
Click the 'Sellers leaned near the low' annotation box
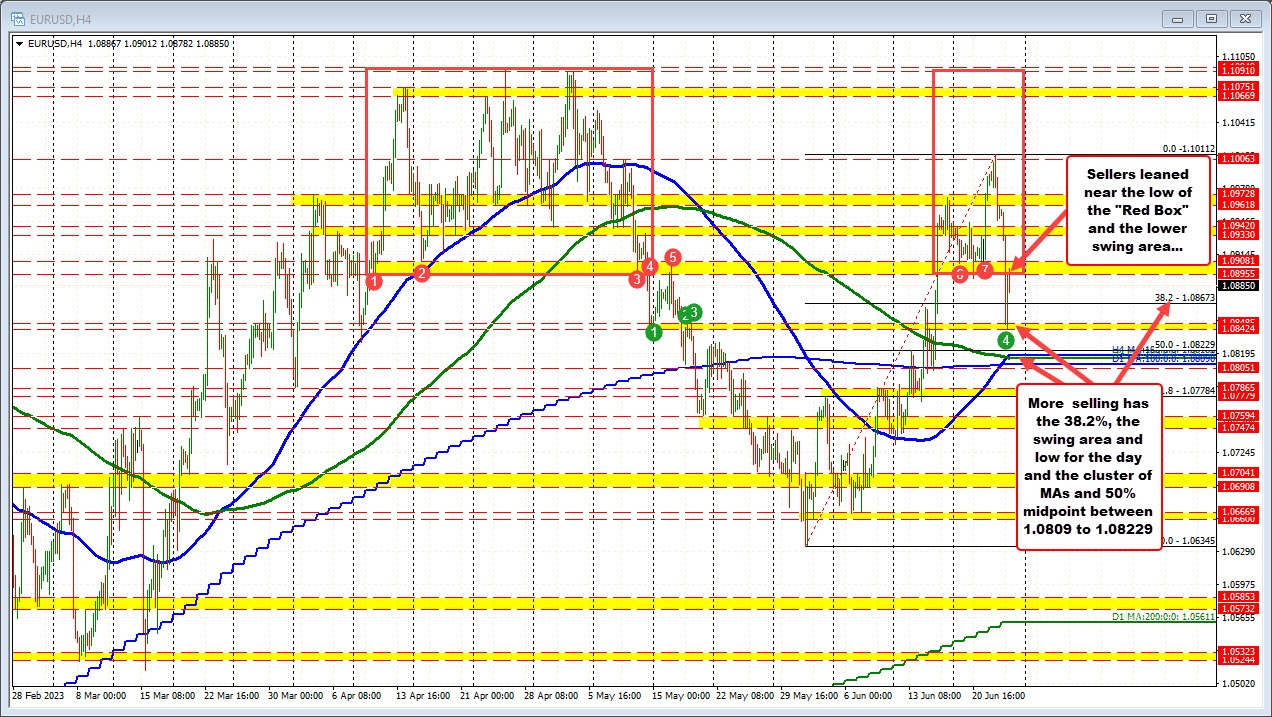[1140, 210]
